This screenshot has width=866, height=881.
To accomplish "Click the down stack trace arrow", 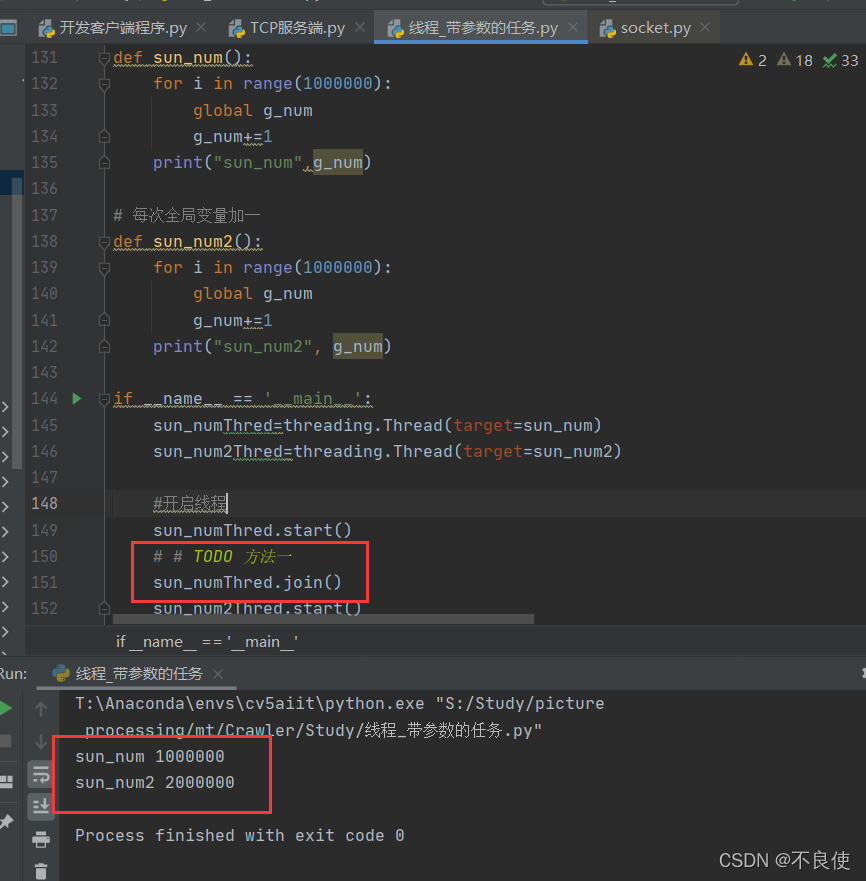I will point(41,742).
